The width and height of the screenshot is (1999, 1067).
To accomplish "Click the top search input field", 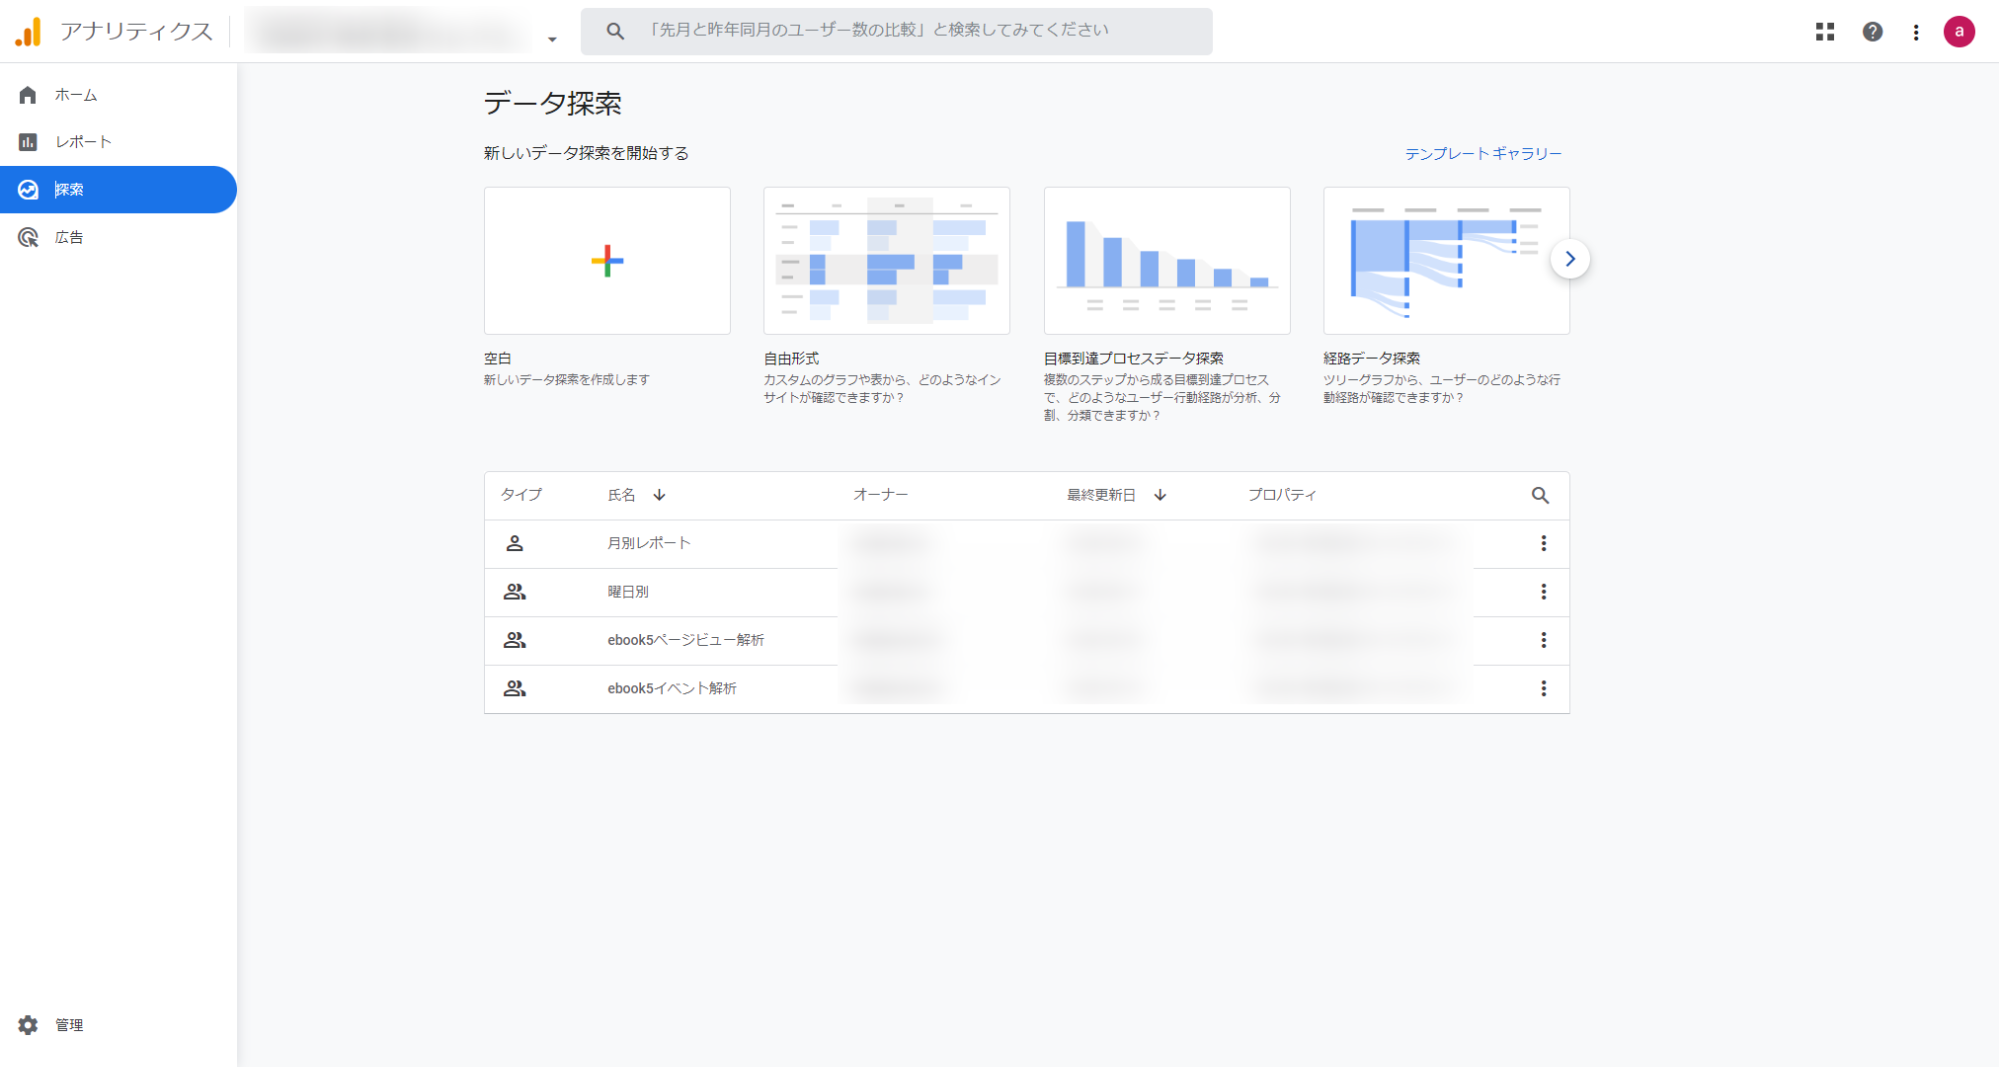I will tap(896, 31).
